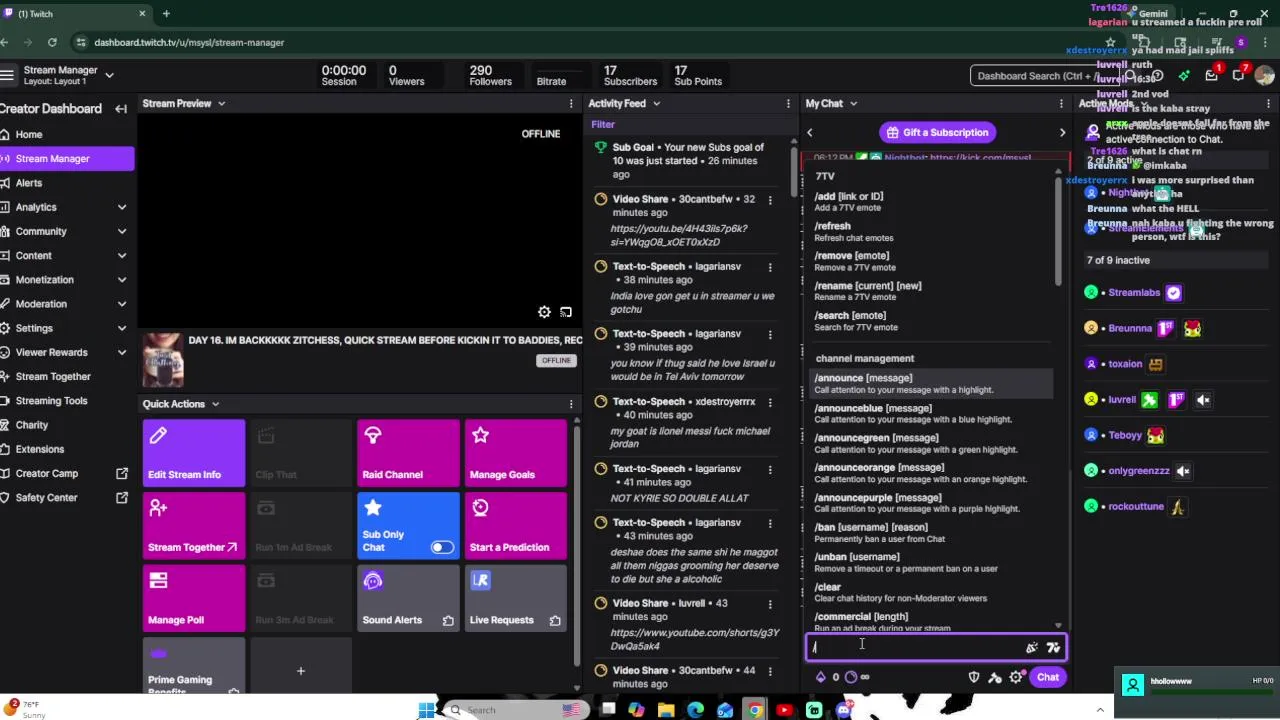Open options for Video Share 30cantbefw 32 minutes
This screenshot has height=720, width=1280.
click(770, 200)
